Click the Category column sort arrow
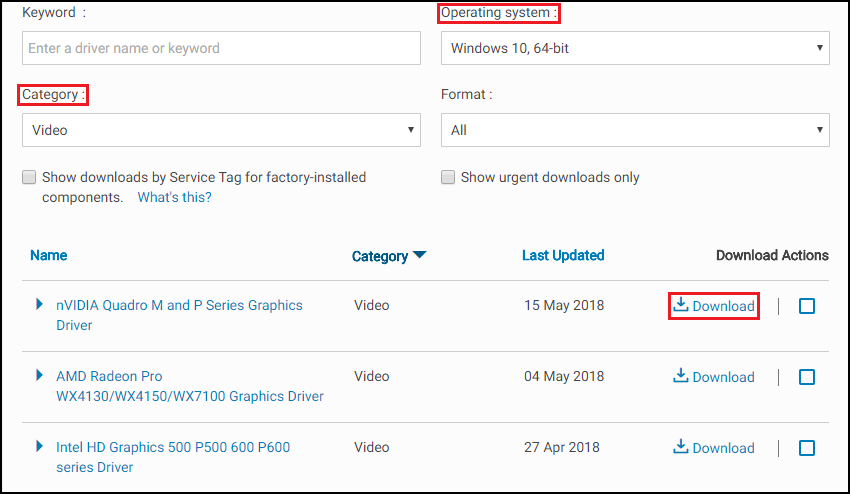 [x=420, y=255]
